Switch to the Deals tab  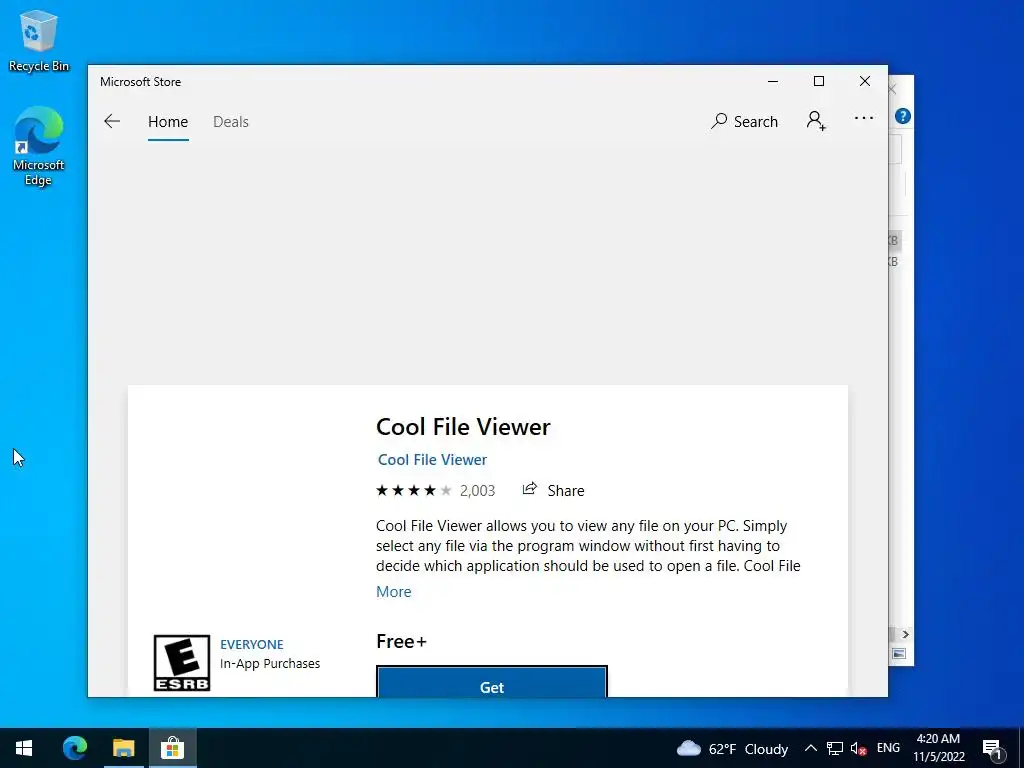click(x=231, y=121)
